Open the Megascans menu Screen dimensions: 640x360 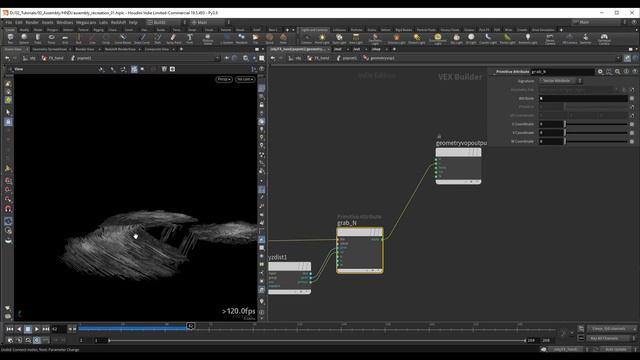pos(86,22)
